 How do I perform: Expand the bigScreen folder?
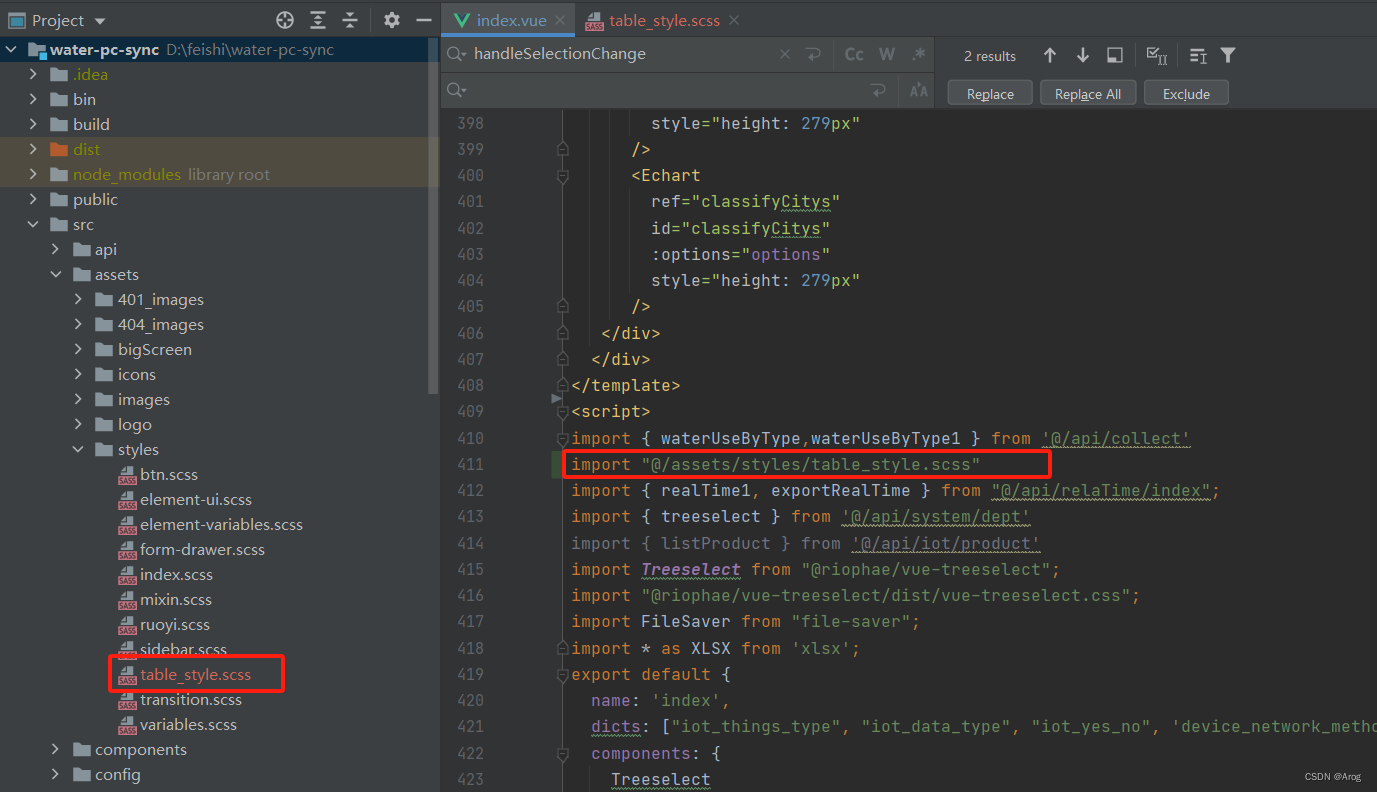(x=78, y=349)
